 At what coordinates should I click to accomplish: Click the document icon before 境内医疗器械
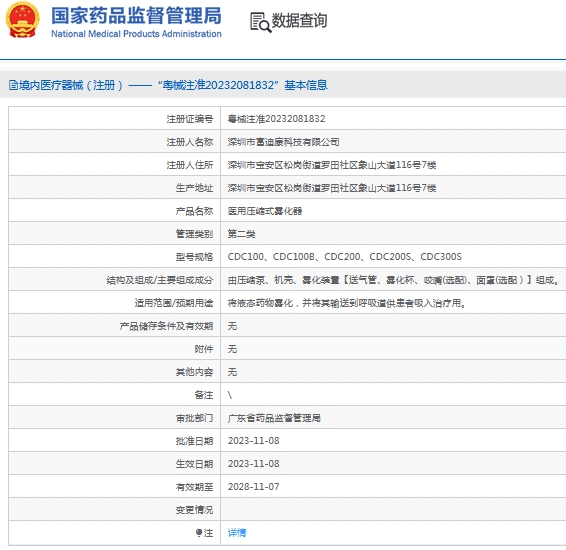tap(13, 85)
